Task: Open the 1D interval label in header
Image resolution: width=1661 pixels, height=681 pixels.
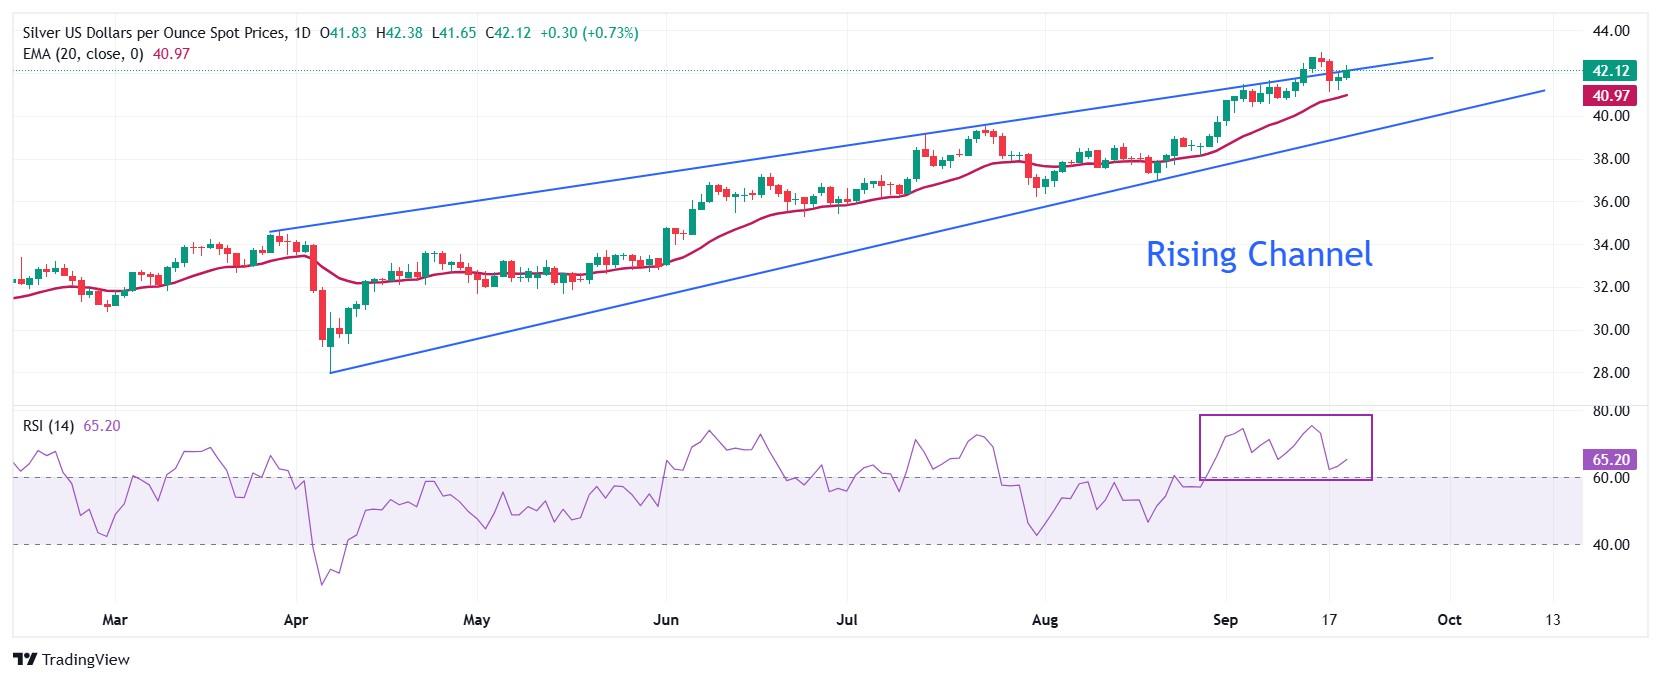Action: (x=302, y=33)
